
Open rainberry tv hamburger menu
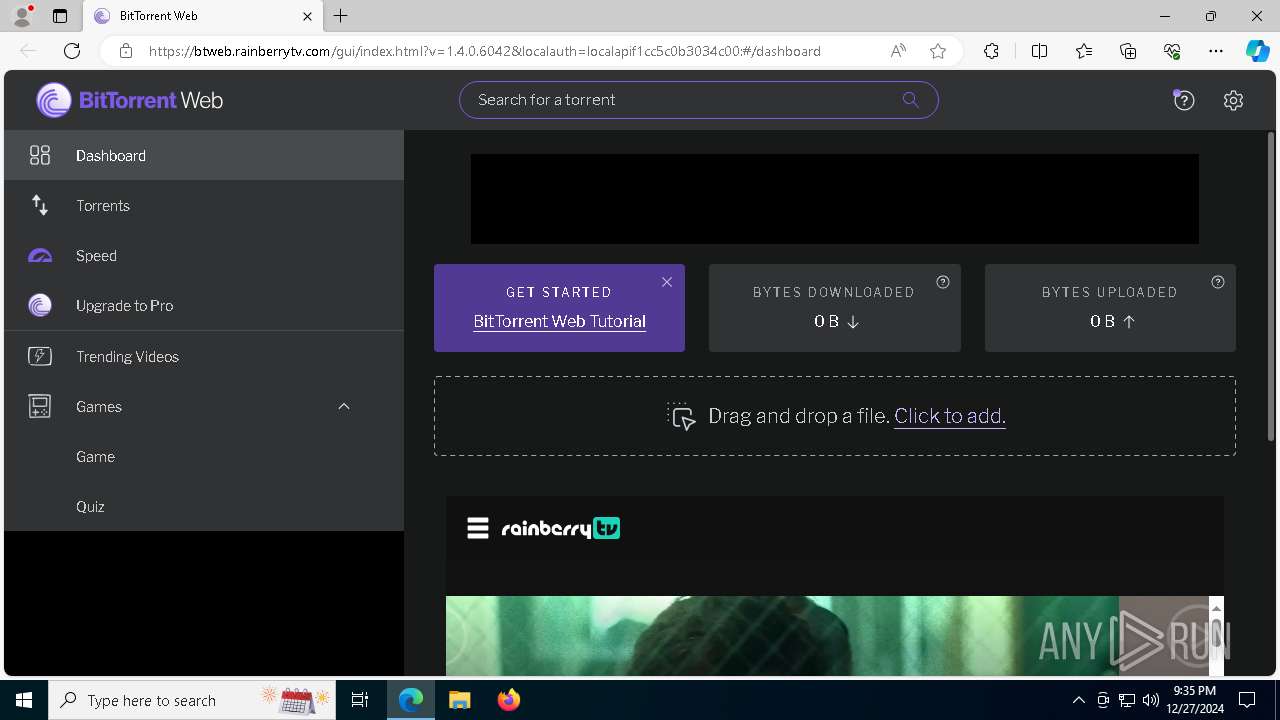click(x=478, y=528)
